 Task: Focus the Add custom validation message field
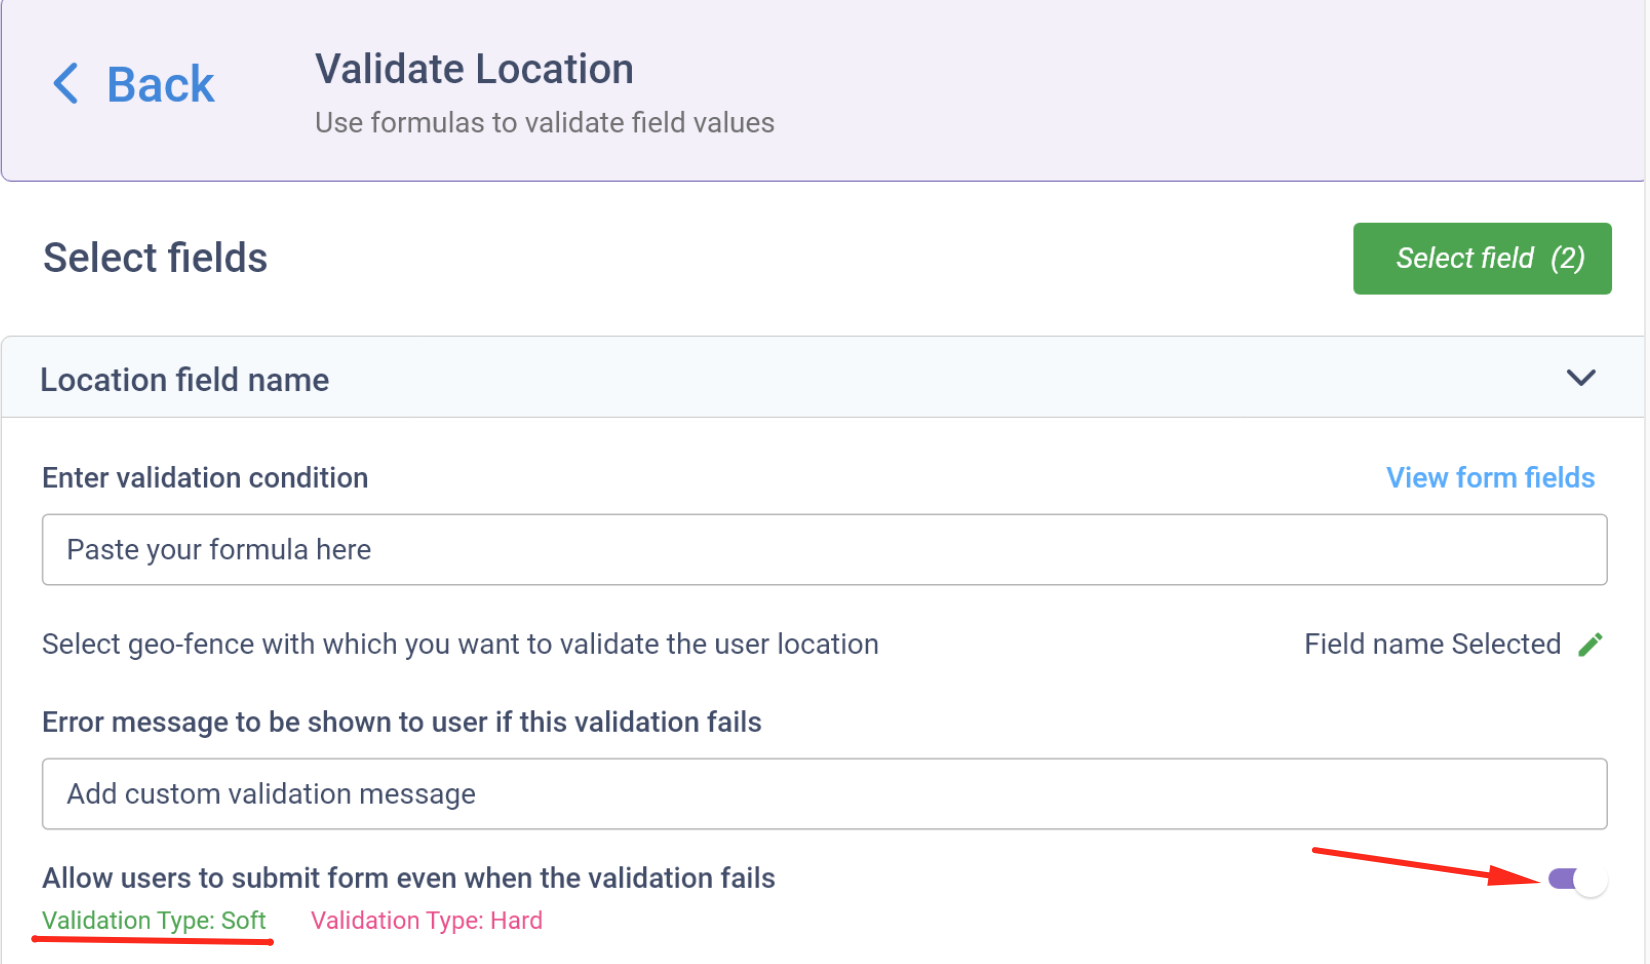pyautogui.click(x=824, y=794)
